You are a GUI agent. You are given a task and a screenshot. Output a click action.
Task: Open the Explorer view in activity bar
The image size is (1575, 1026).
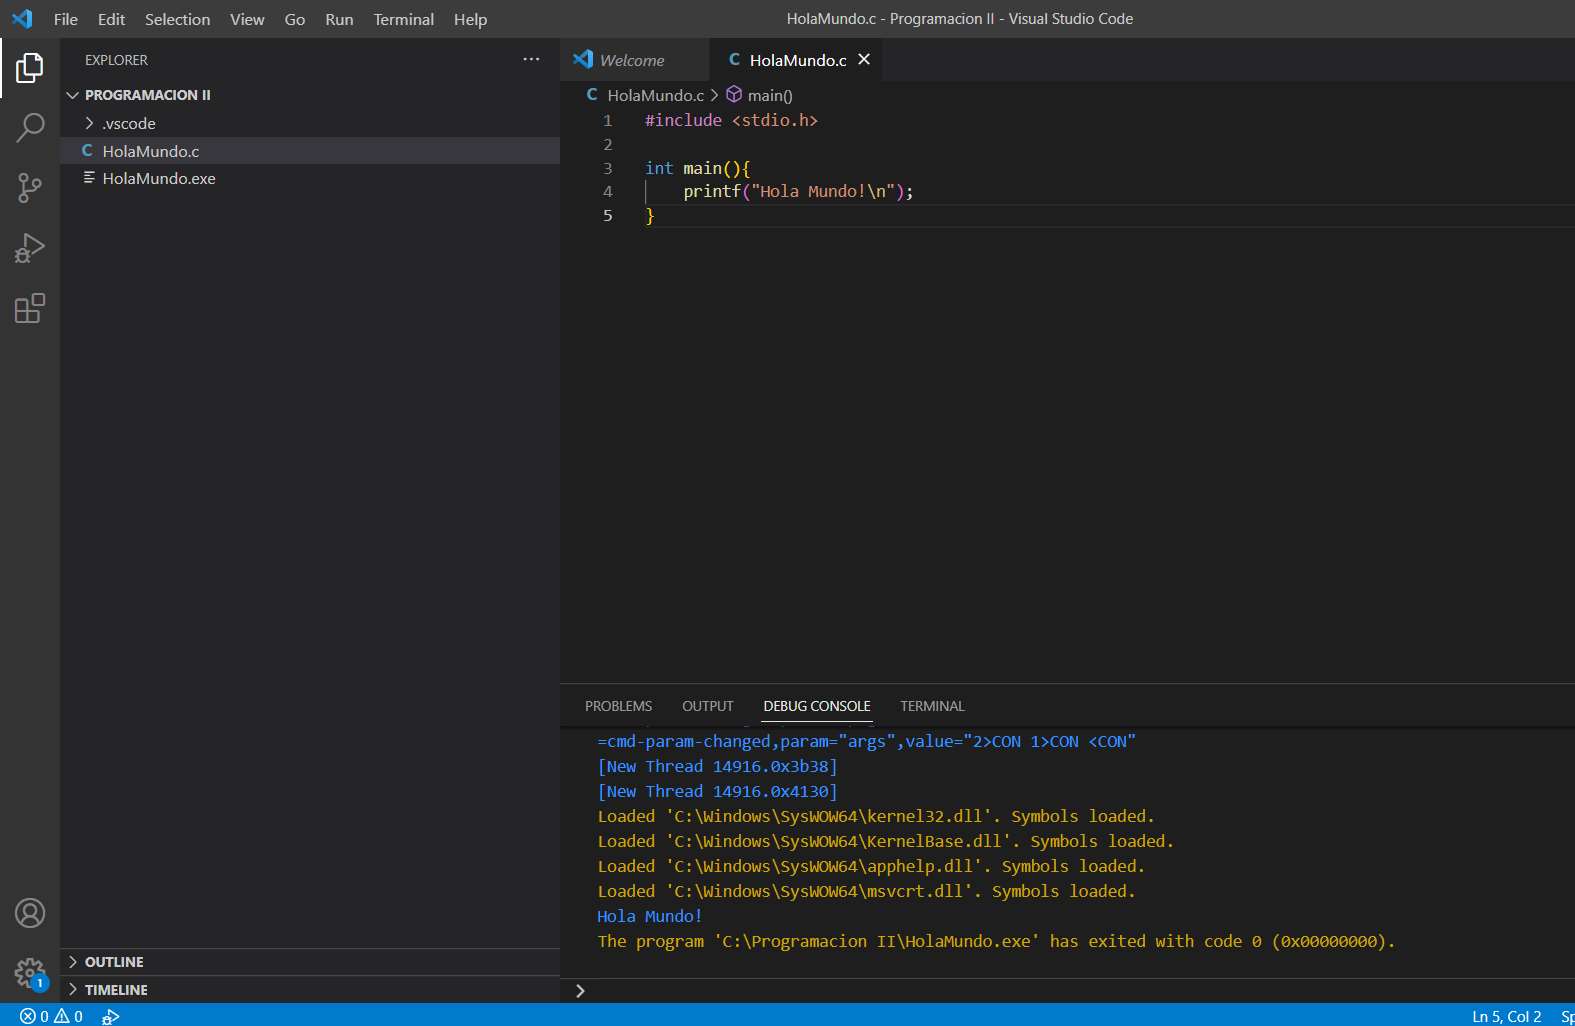point(30,68)
